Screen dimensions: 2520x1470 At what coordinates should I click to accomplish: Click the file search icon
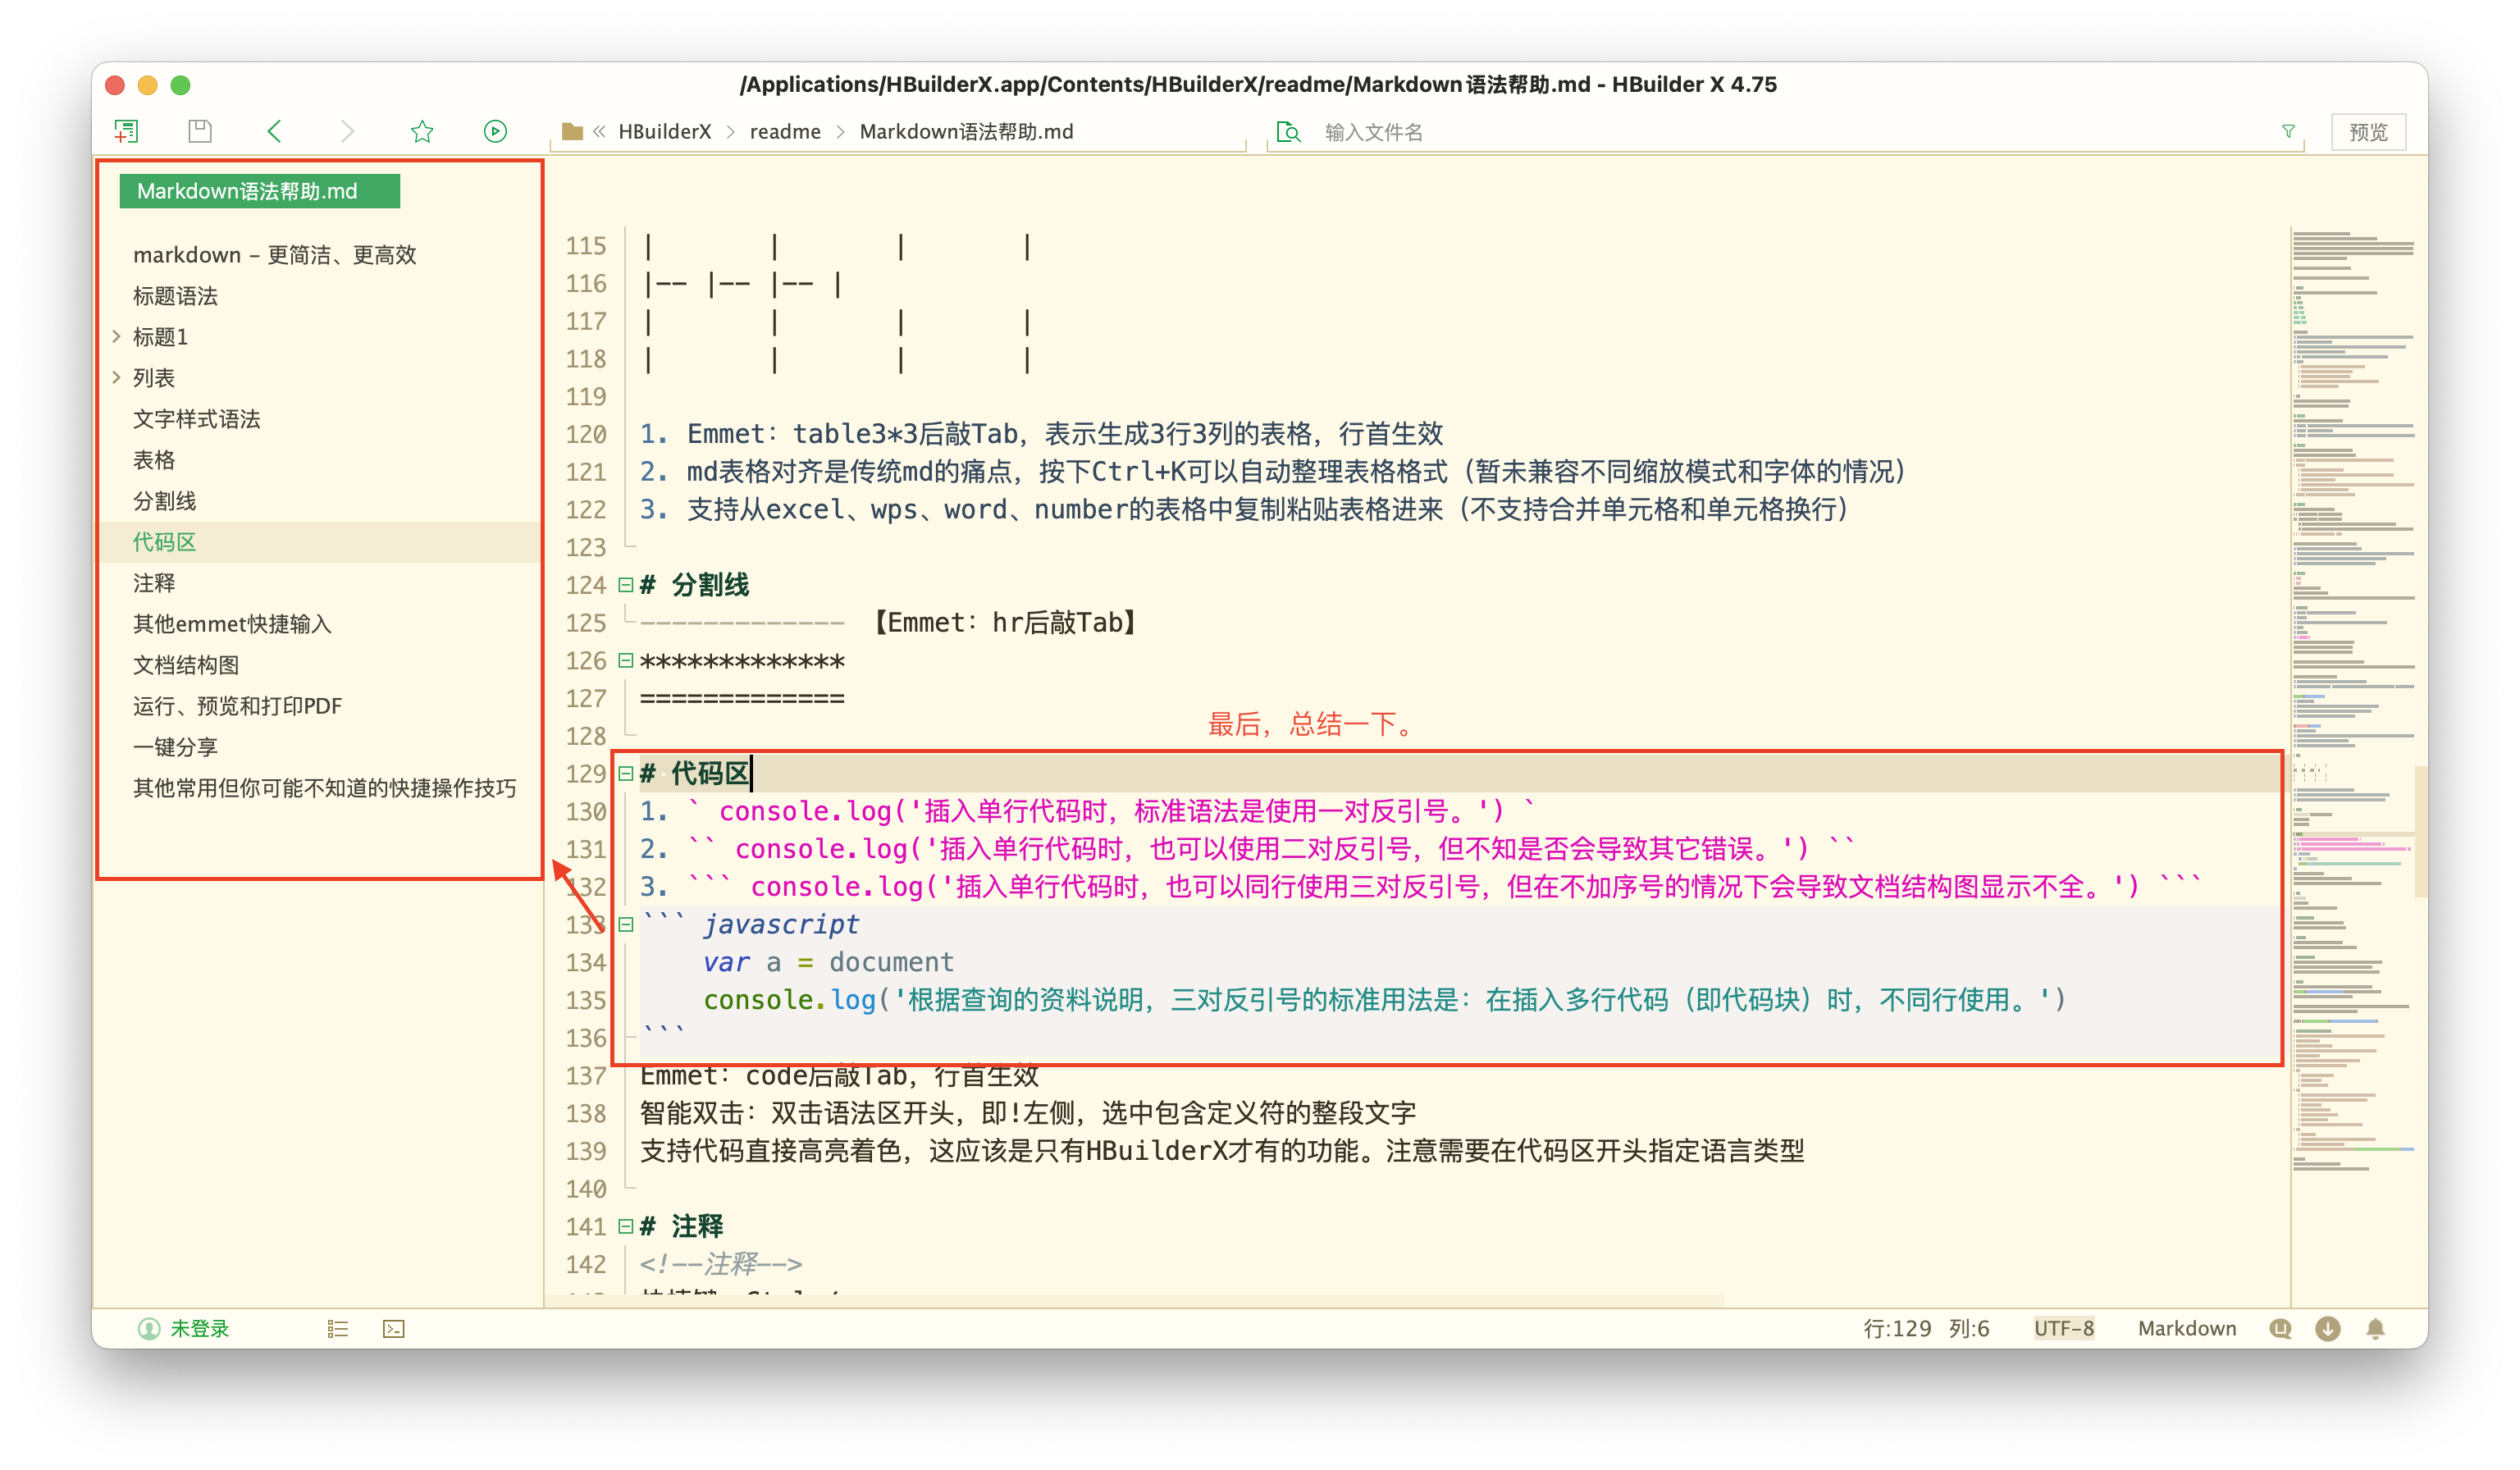tap(1289, 131)
